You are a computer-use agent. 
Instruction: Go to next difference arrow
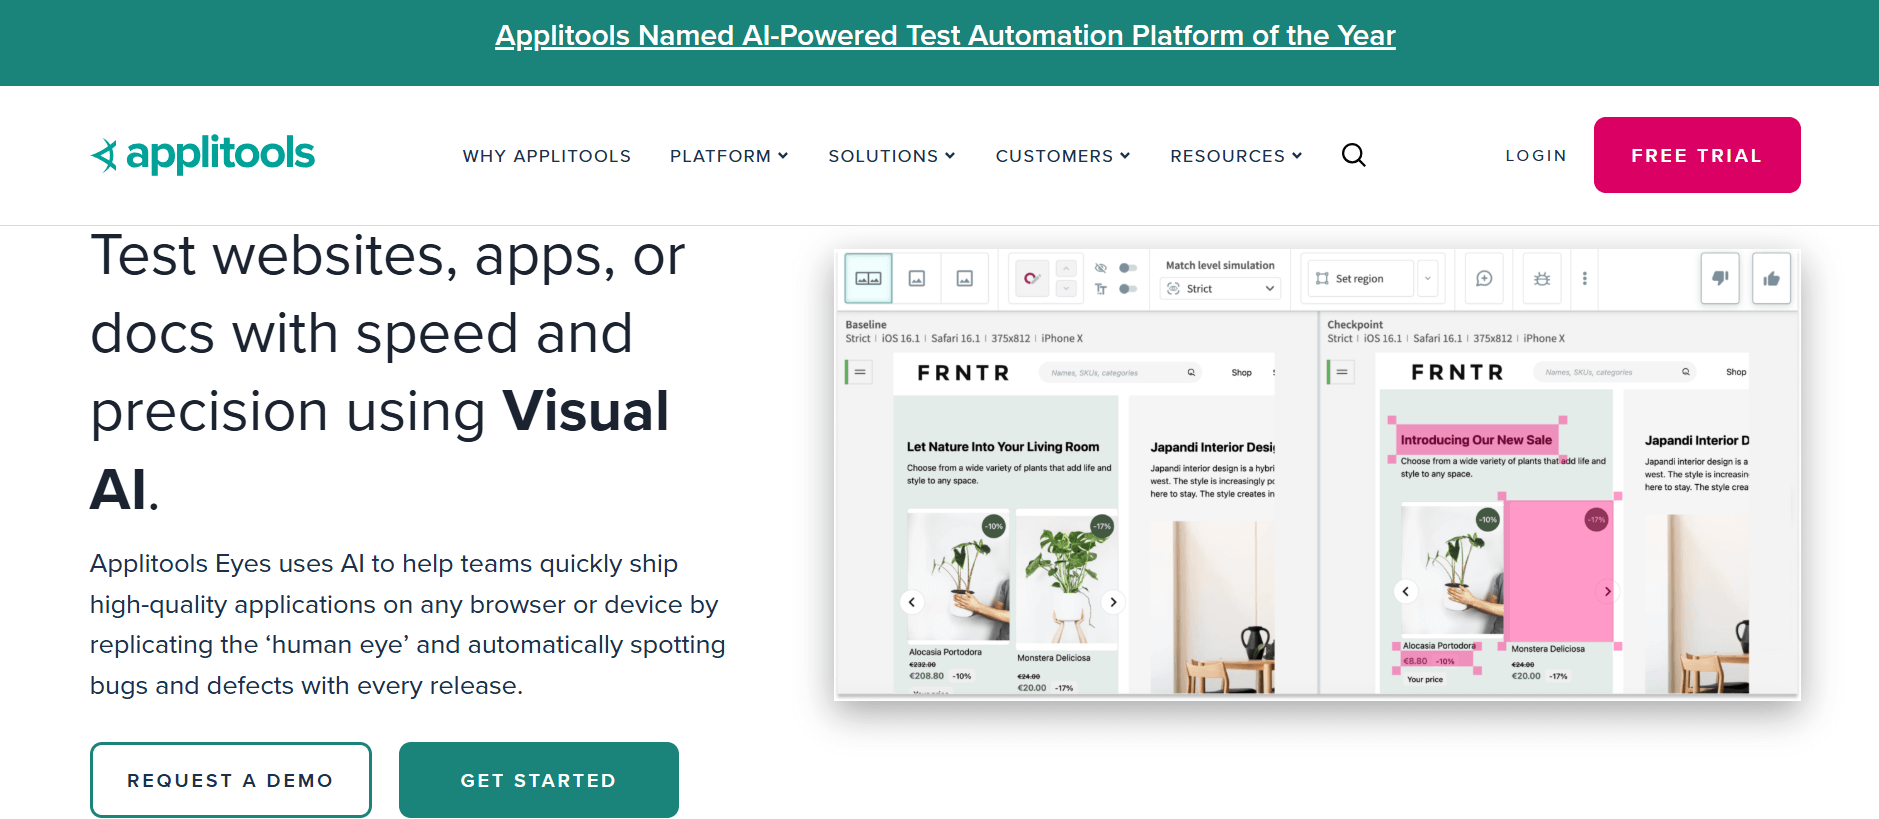pyautogui.click(x=1066, y=288)
